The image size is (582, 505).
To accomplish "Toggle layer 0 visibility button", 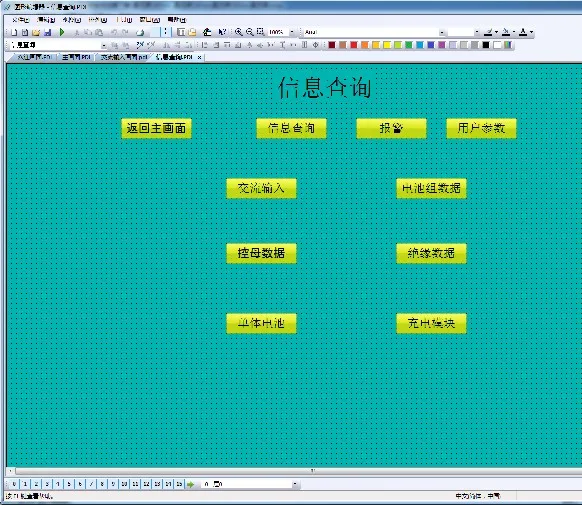I will coord(14,484).
